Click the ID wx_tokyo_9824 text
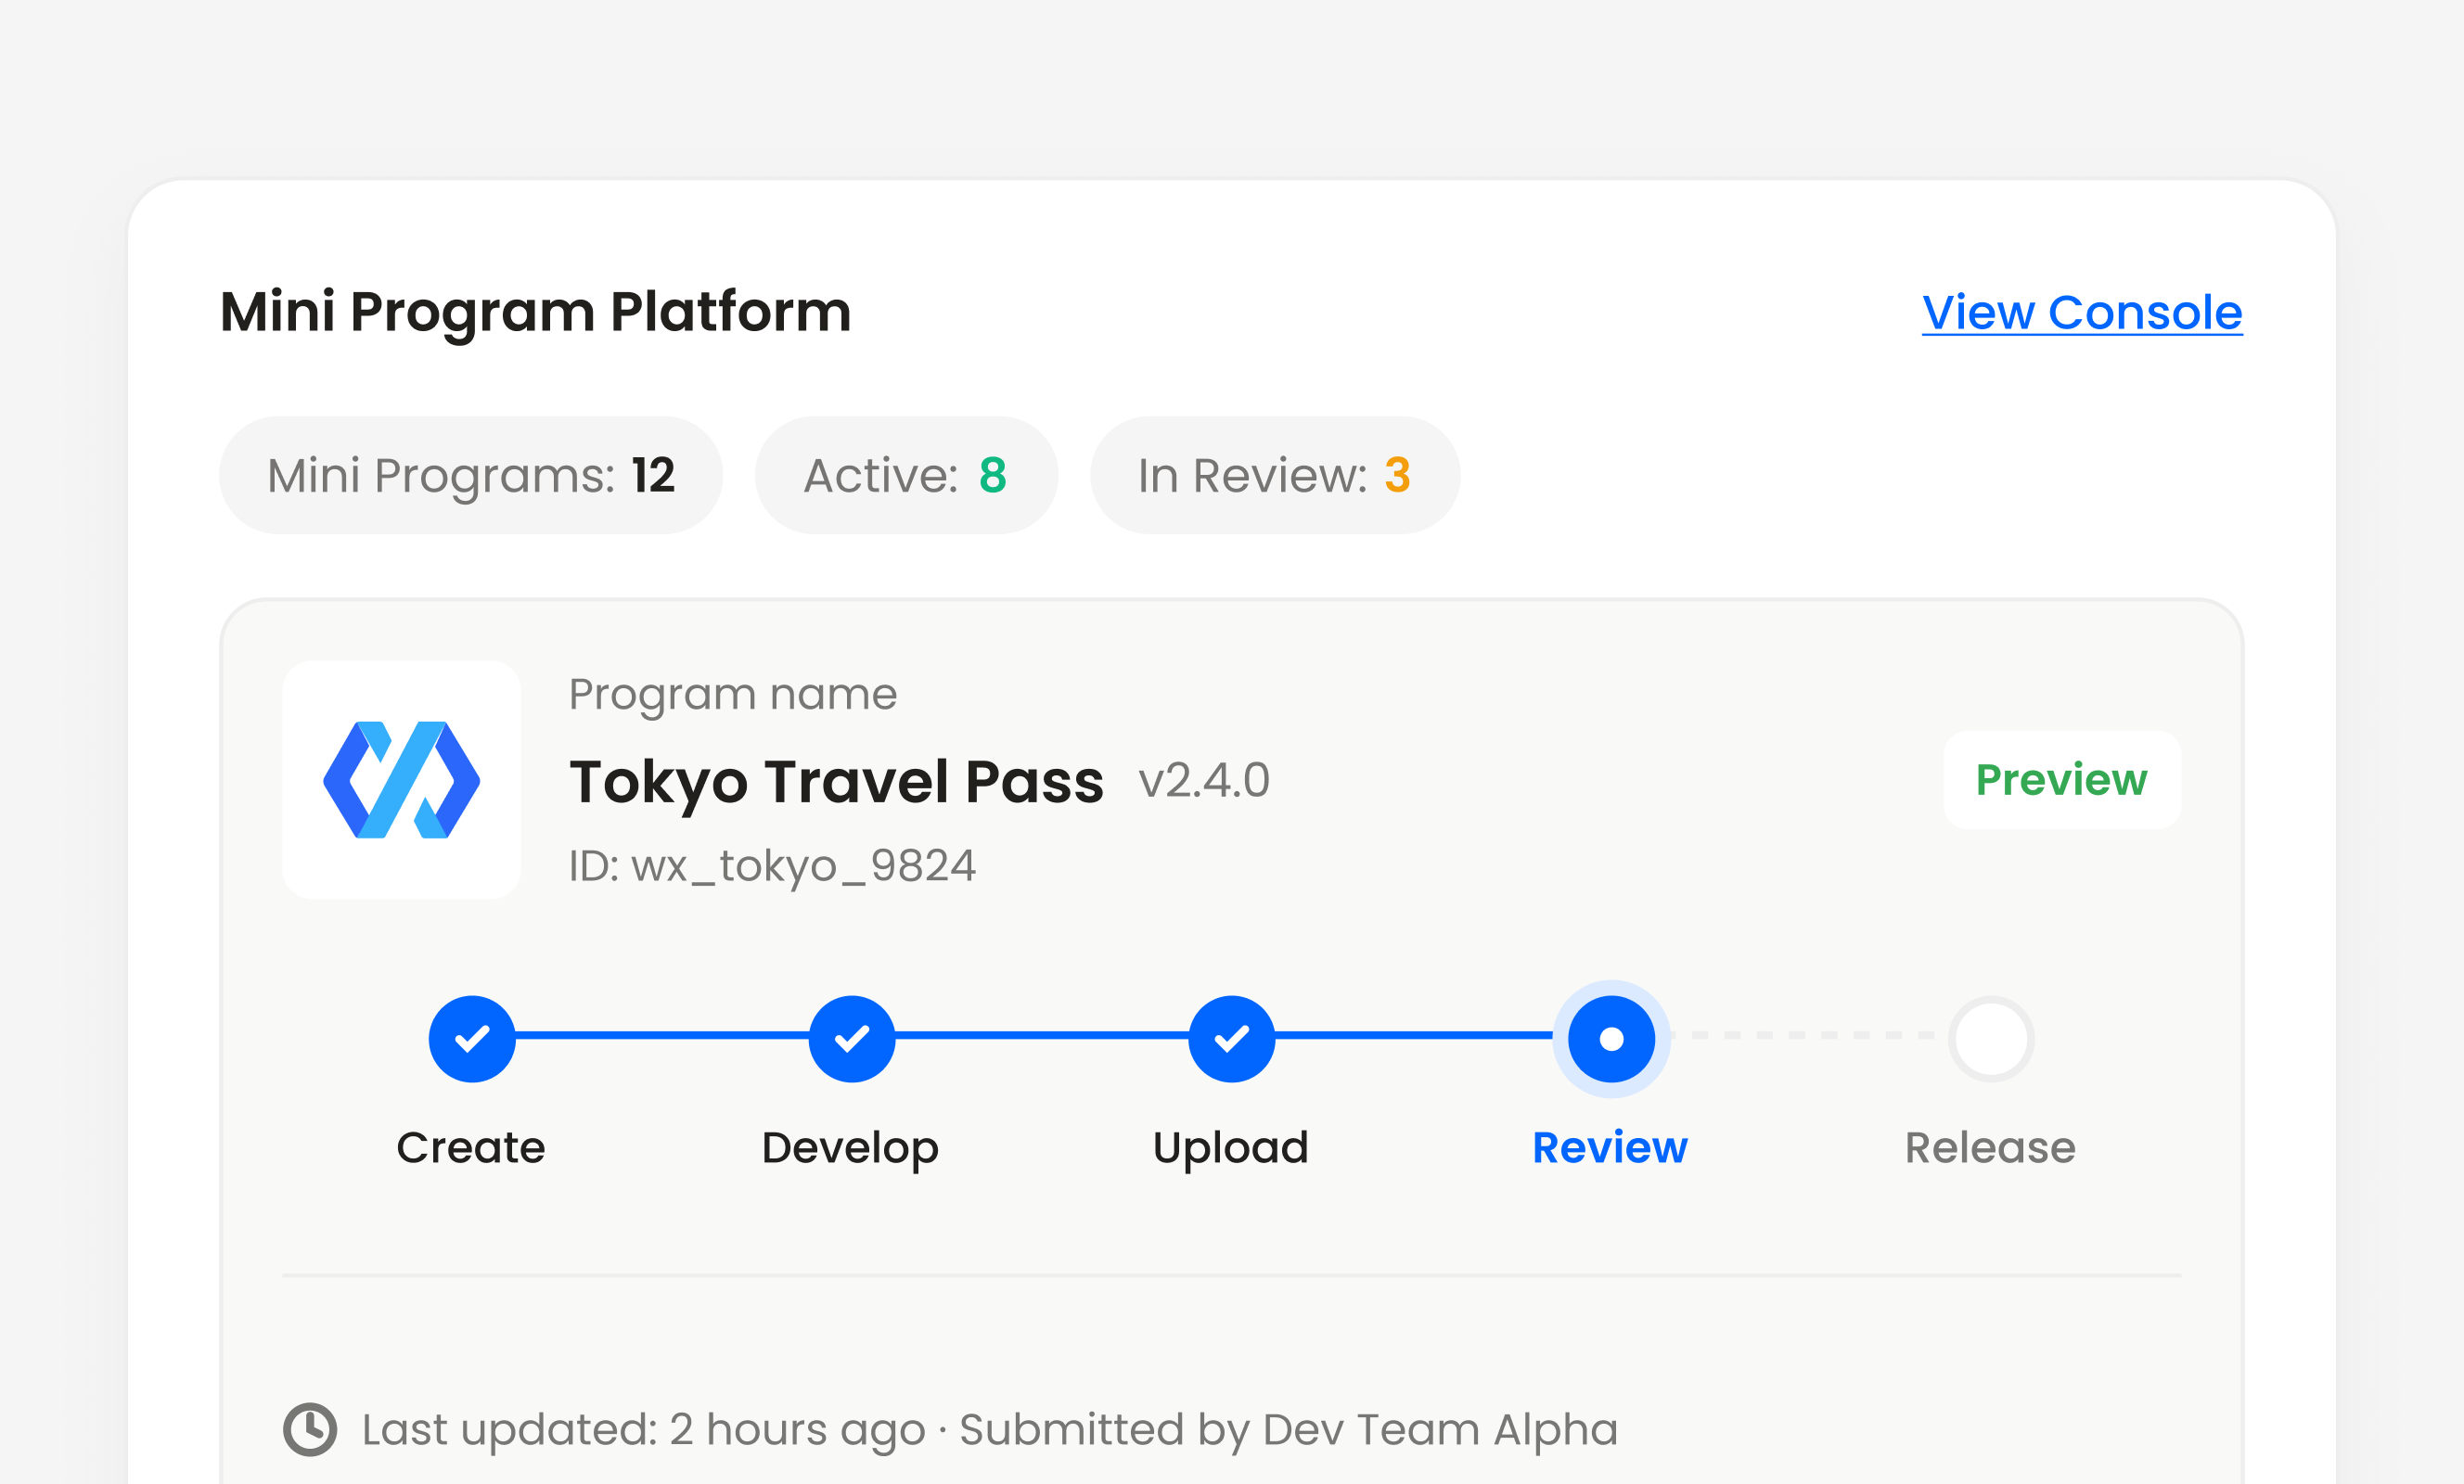This screenshot has height=1484, width=2464. tap(772, 866)
